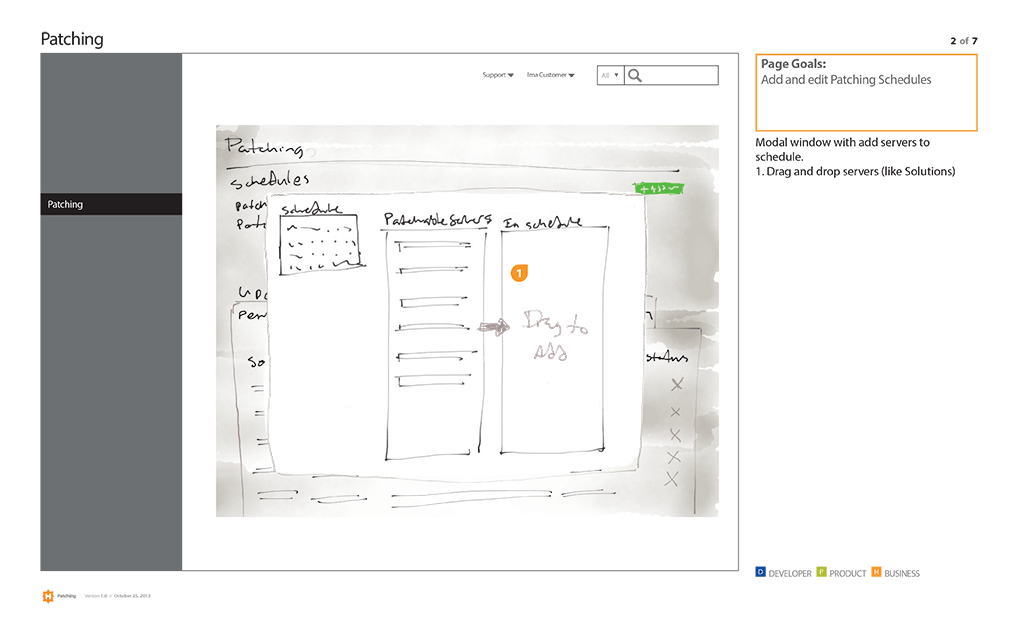Expand the Ima Customer account dropdown
The height and width of the screenshot is (619, 1020).
pos(550,75)
